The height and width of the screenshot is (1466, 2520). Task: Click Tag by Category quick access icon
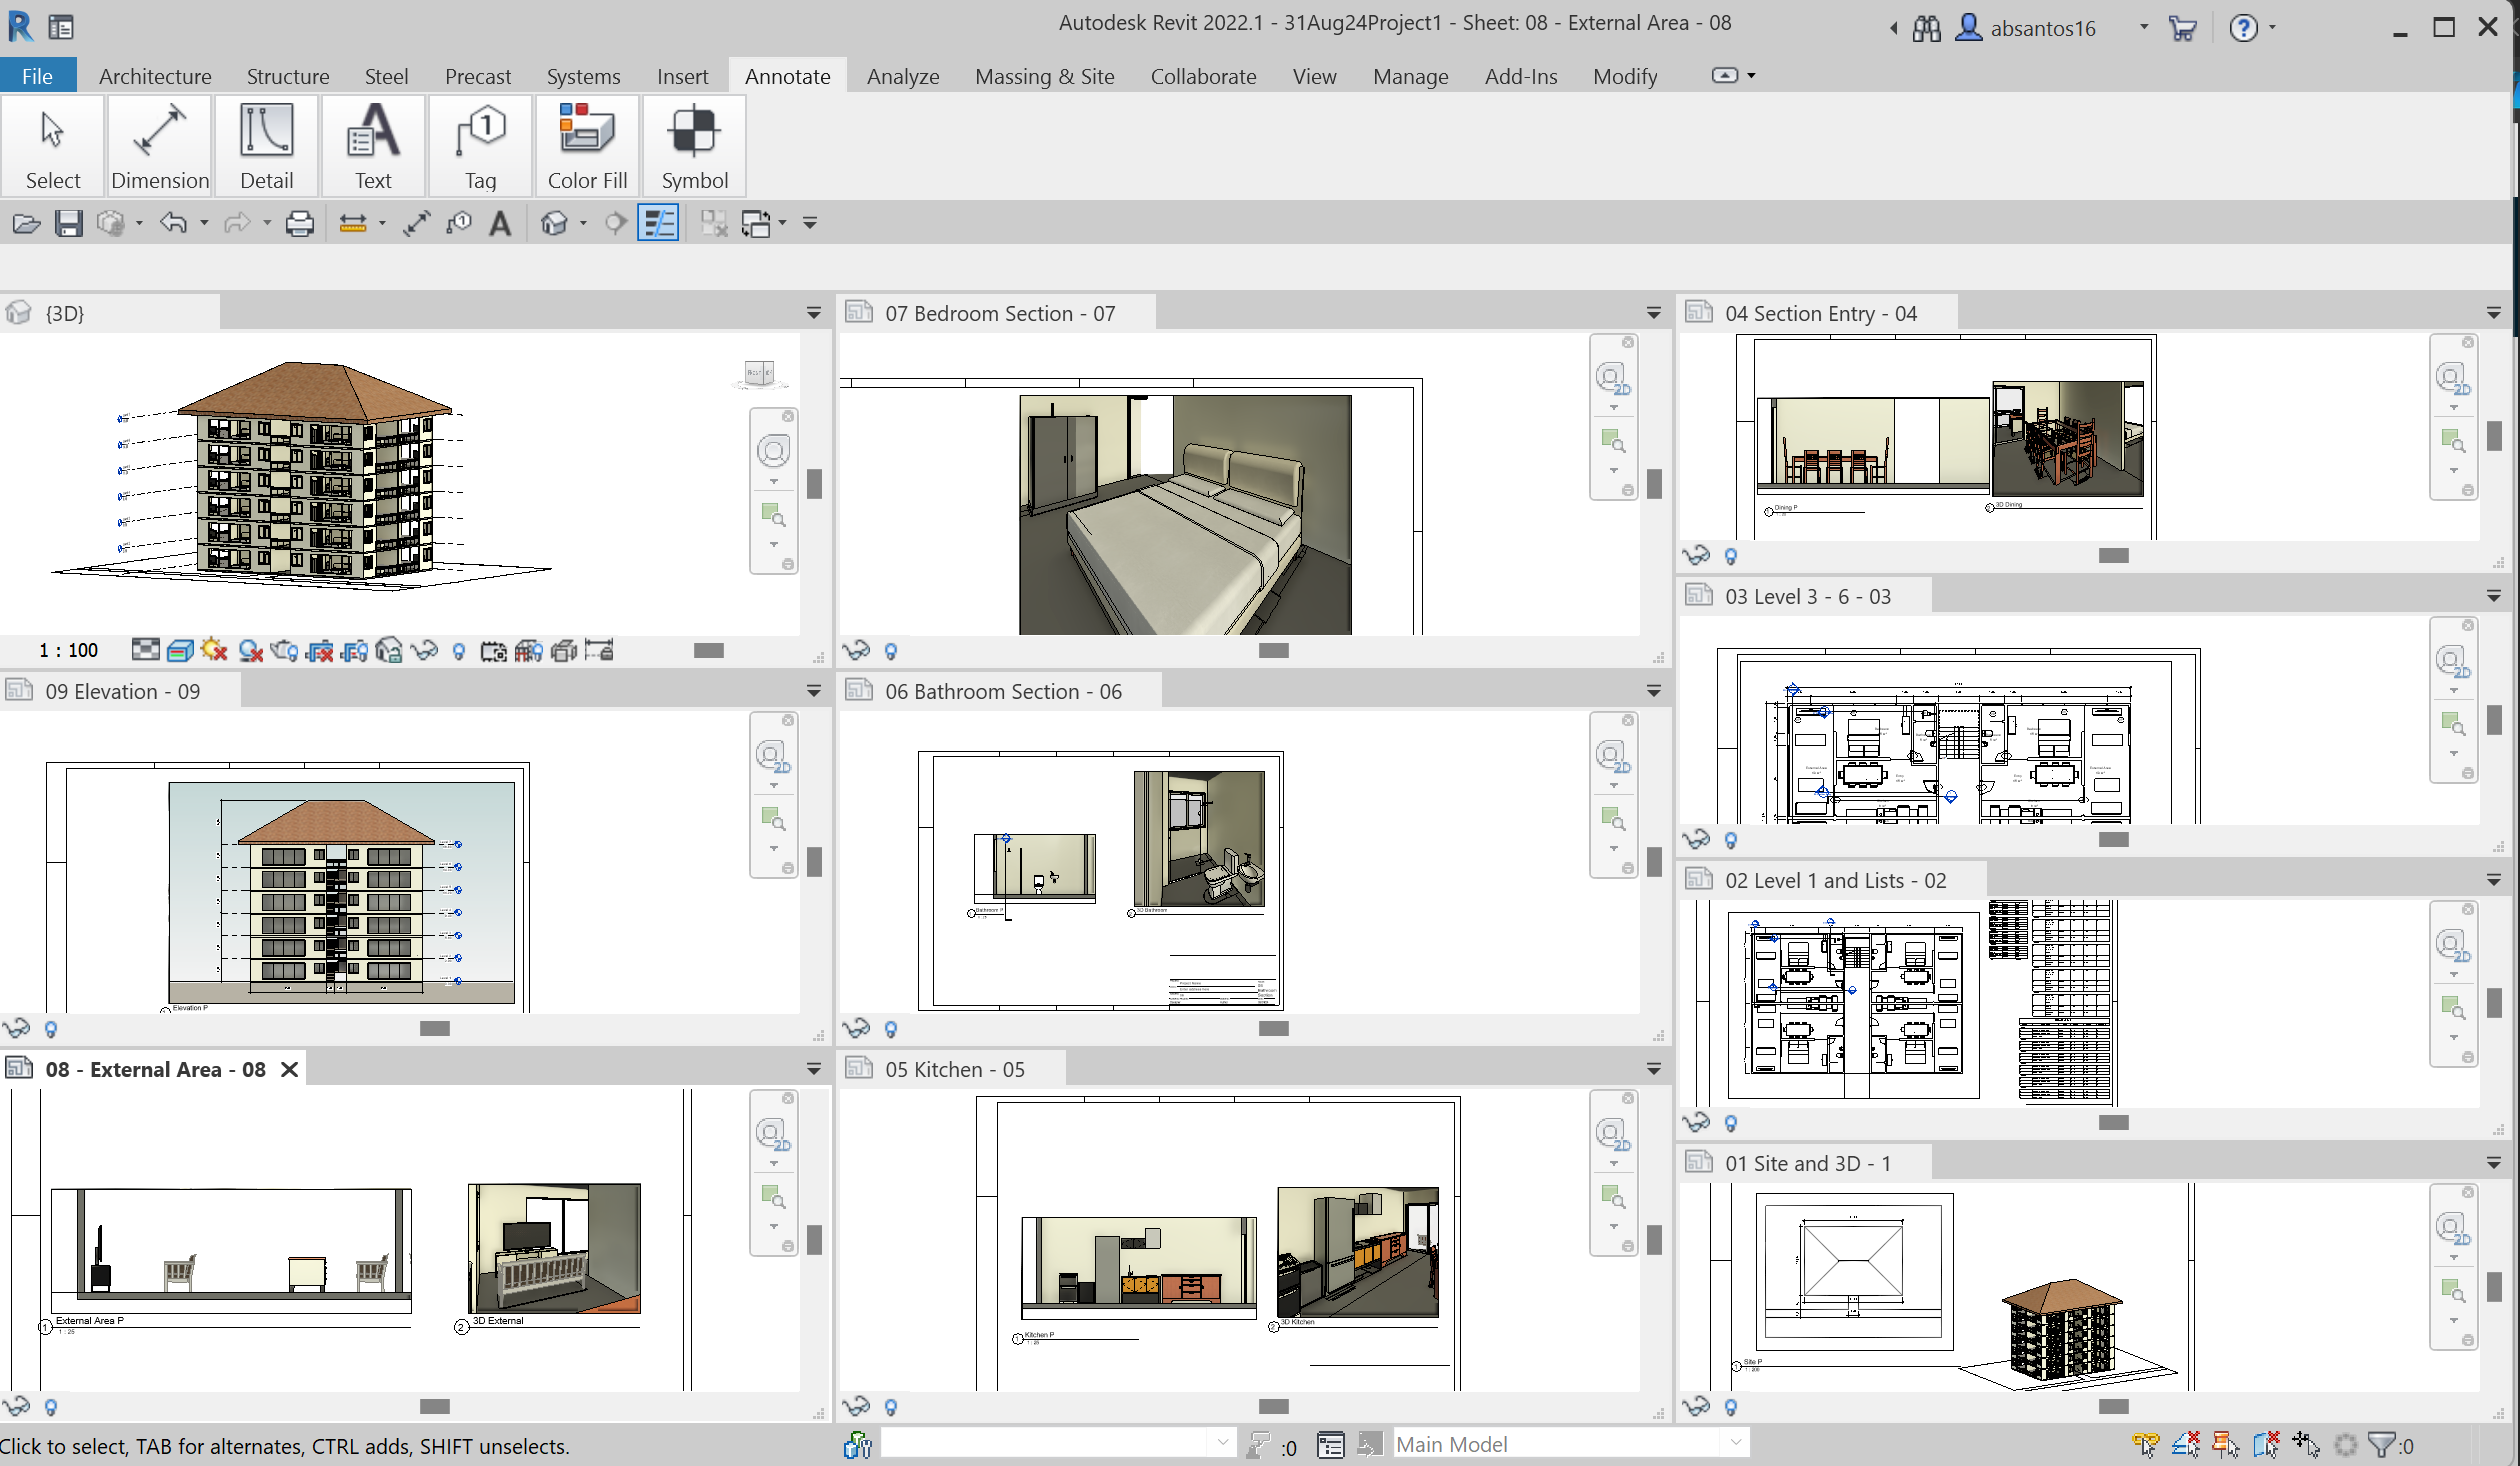point(459,223)
